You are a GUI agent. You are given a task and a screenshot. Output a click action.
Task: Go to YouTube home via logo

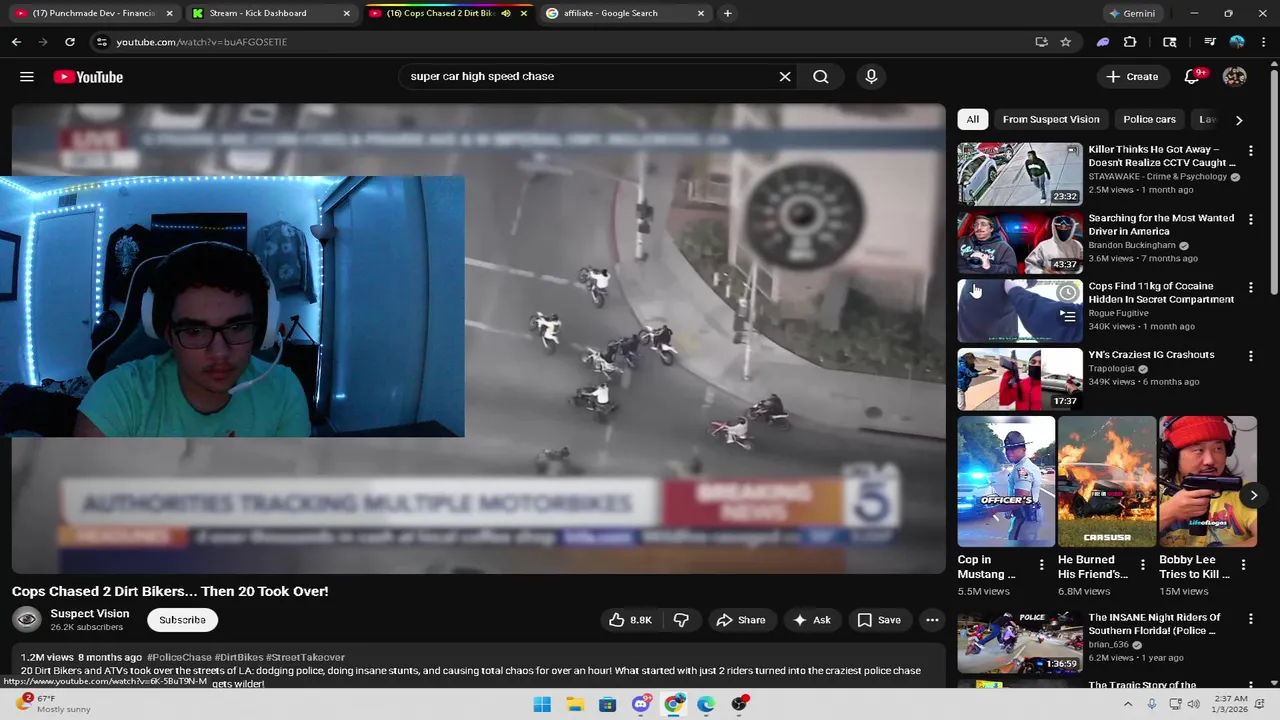tap(88, 77)
